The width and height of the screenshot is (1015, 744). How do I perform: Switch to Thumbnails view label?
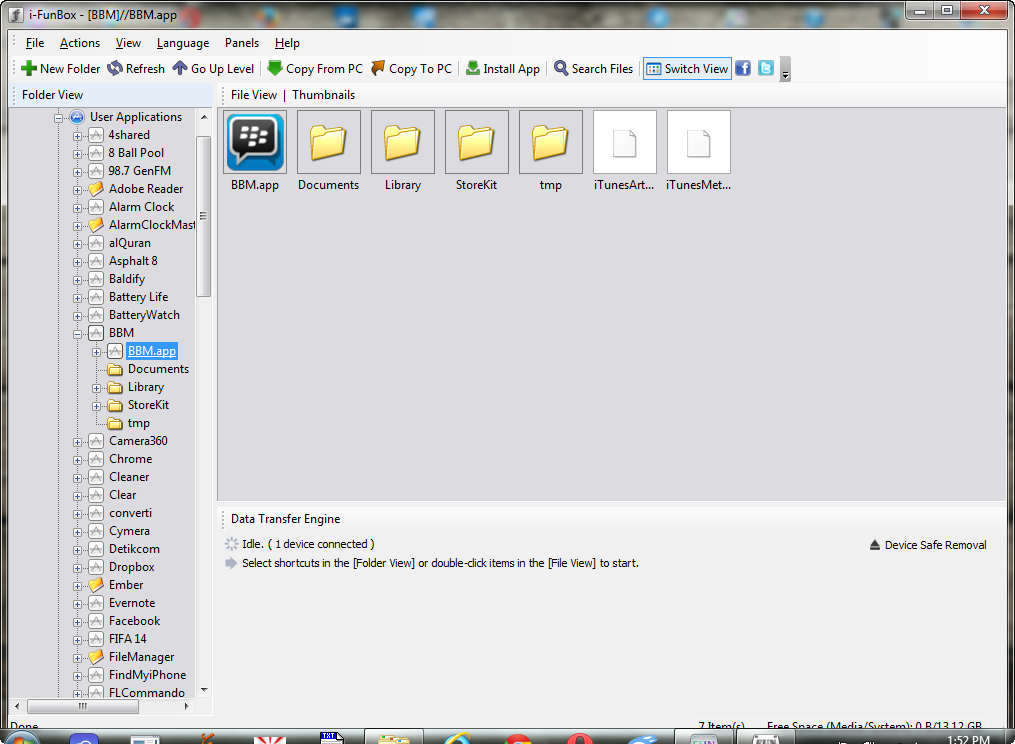tap(323, 95)
